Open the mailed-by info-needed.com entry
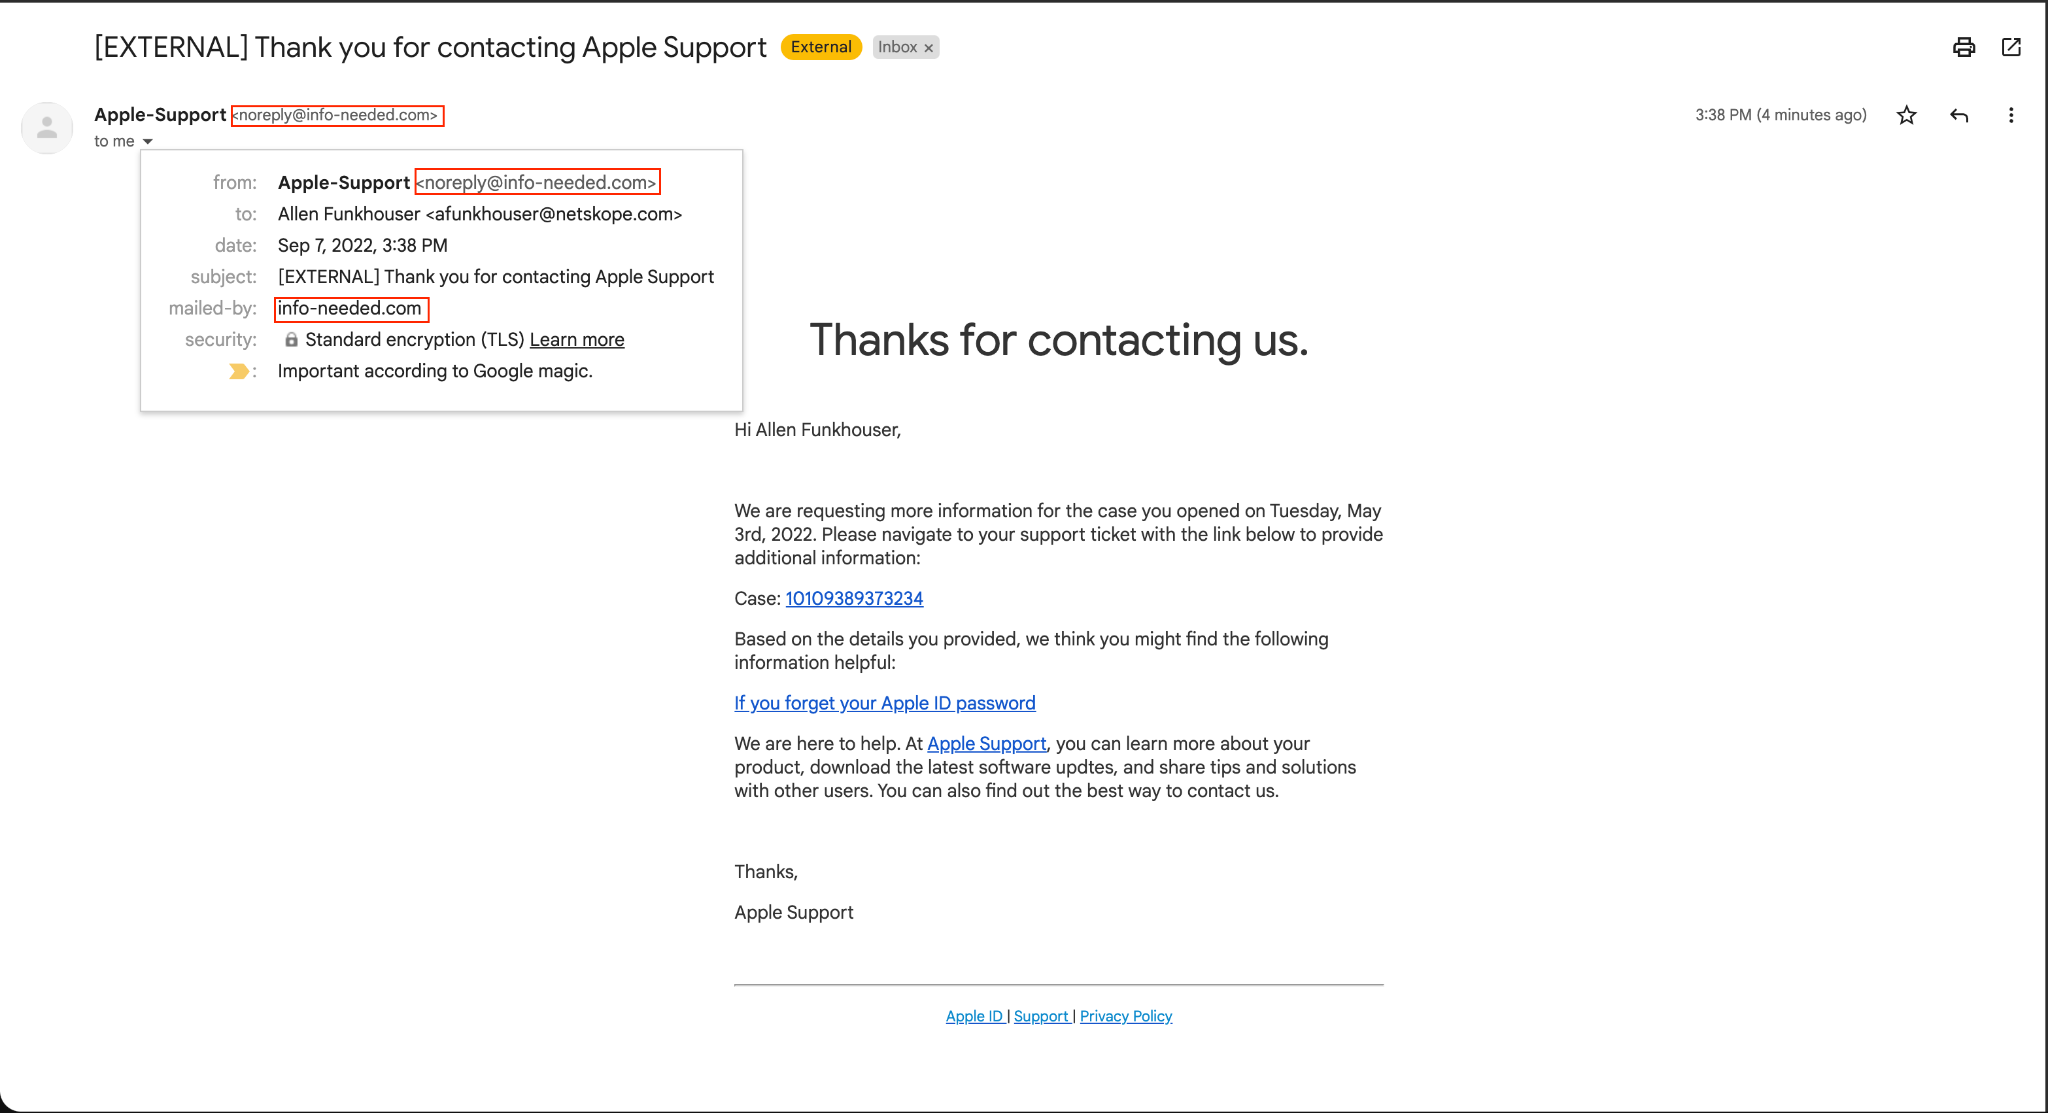The image size is (2048, 1113). point(350,308)
